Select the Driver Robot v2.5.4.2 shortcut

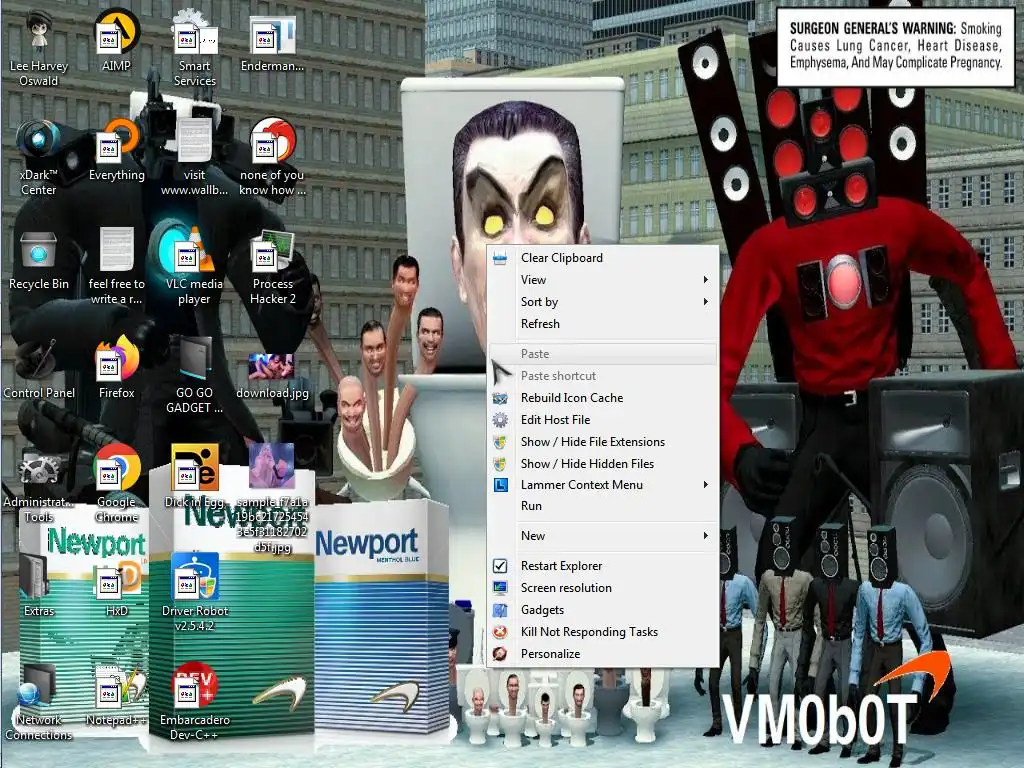pyautogui.click(x=195, y=594)
